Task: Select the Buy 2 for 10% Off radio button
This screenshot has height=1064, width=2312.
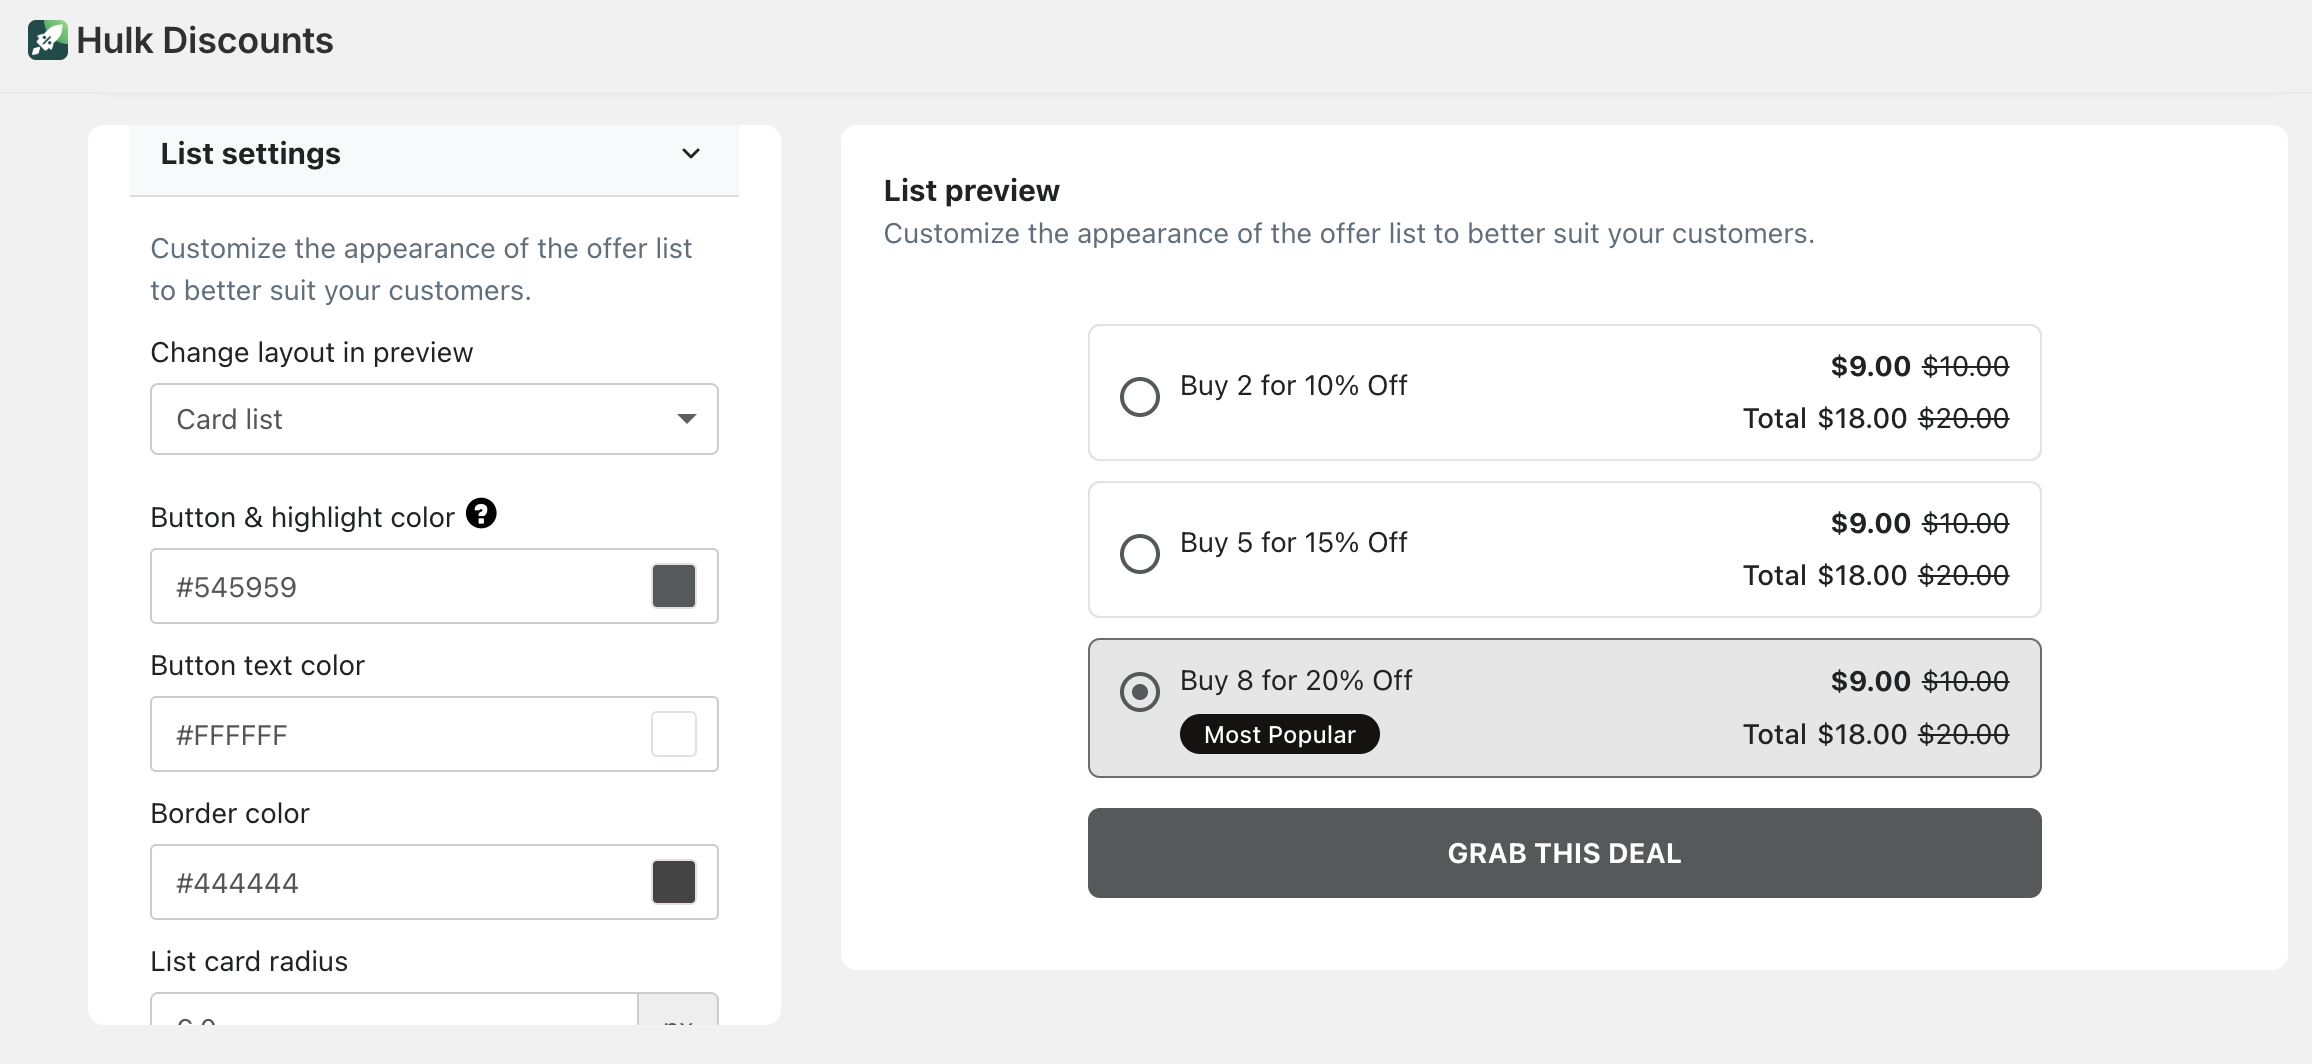Action: [x=1139, y=396]
